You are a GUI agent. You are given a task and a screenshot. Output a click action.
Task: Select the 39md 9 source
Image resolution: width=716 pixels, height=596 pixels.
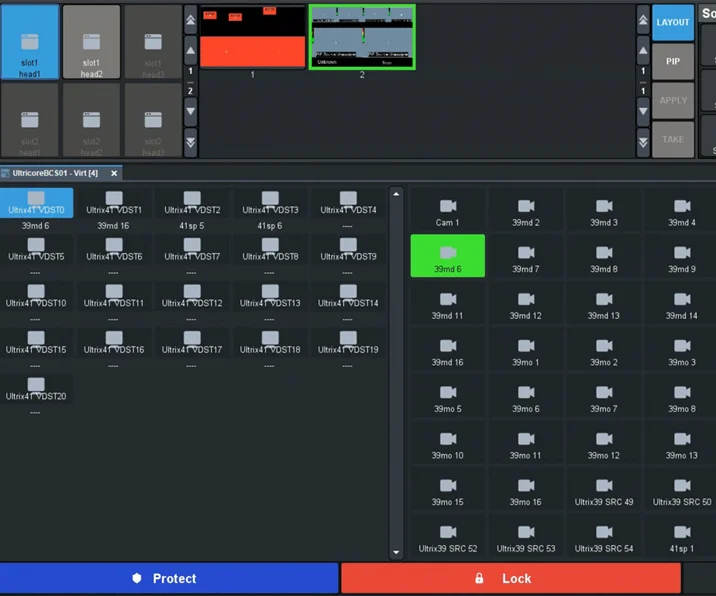[x=682, y=256]
